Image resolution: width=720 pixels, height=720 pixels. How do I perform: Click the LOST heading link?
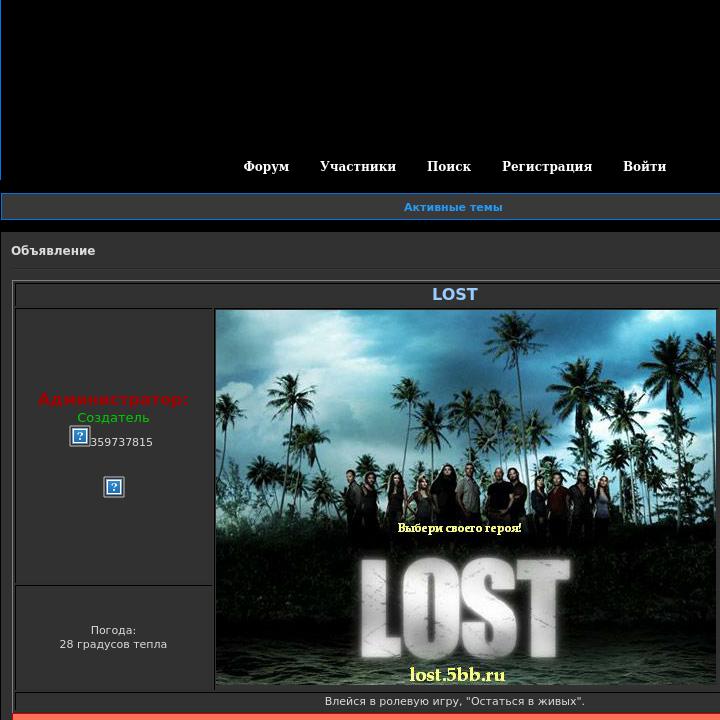pyautogui.click(x=455, y=294)
